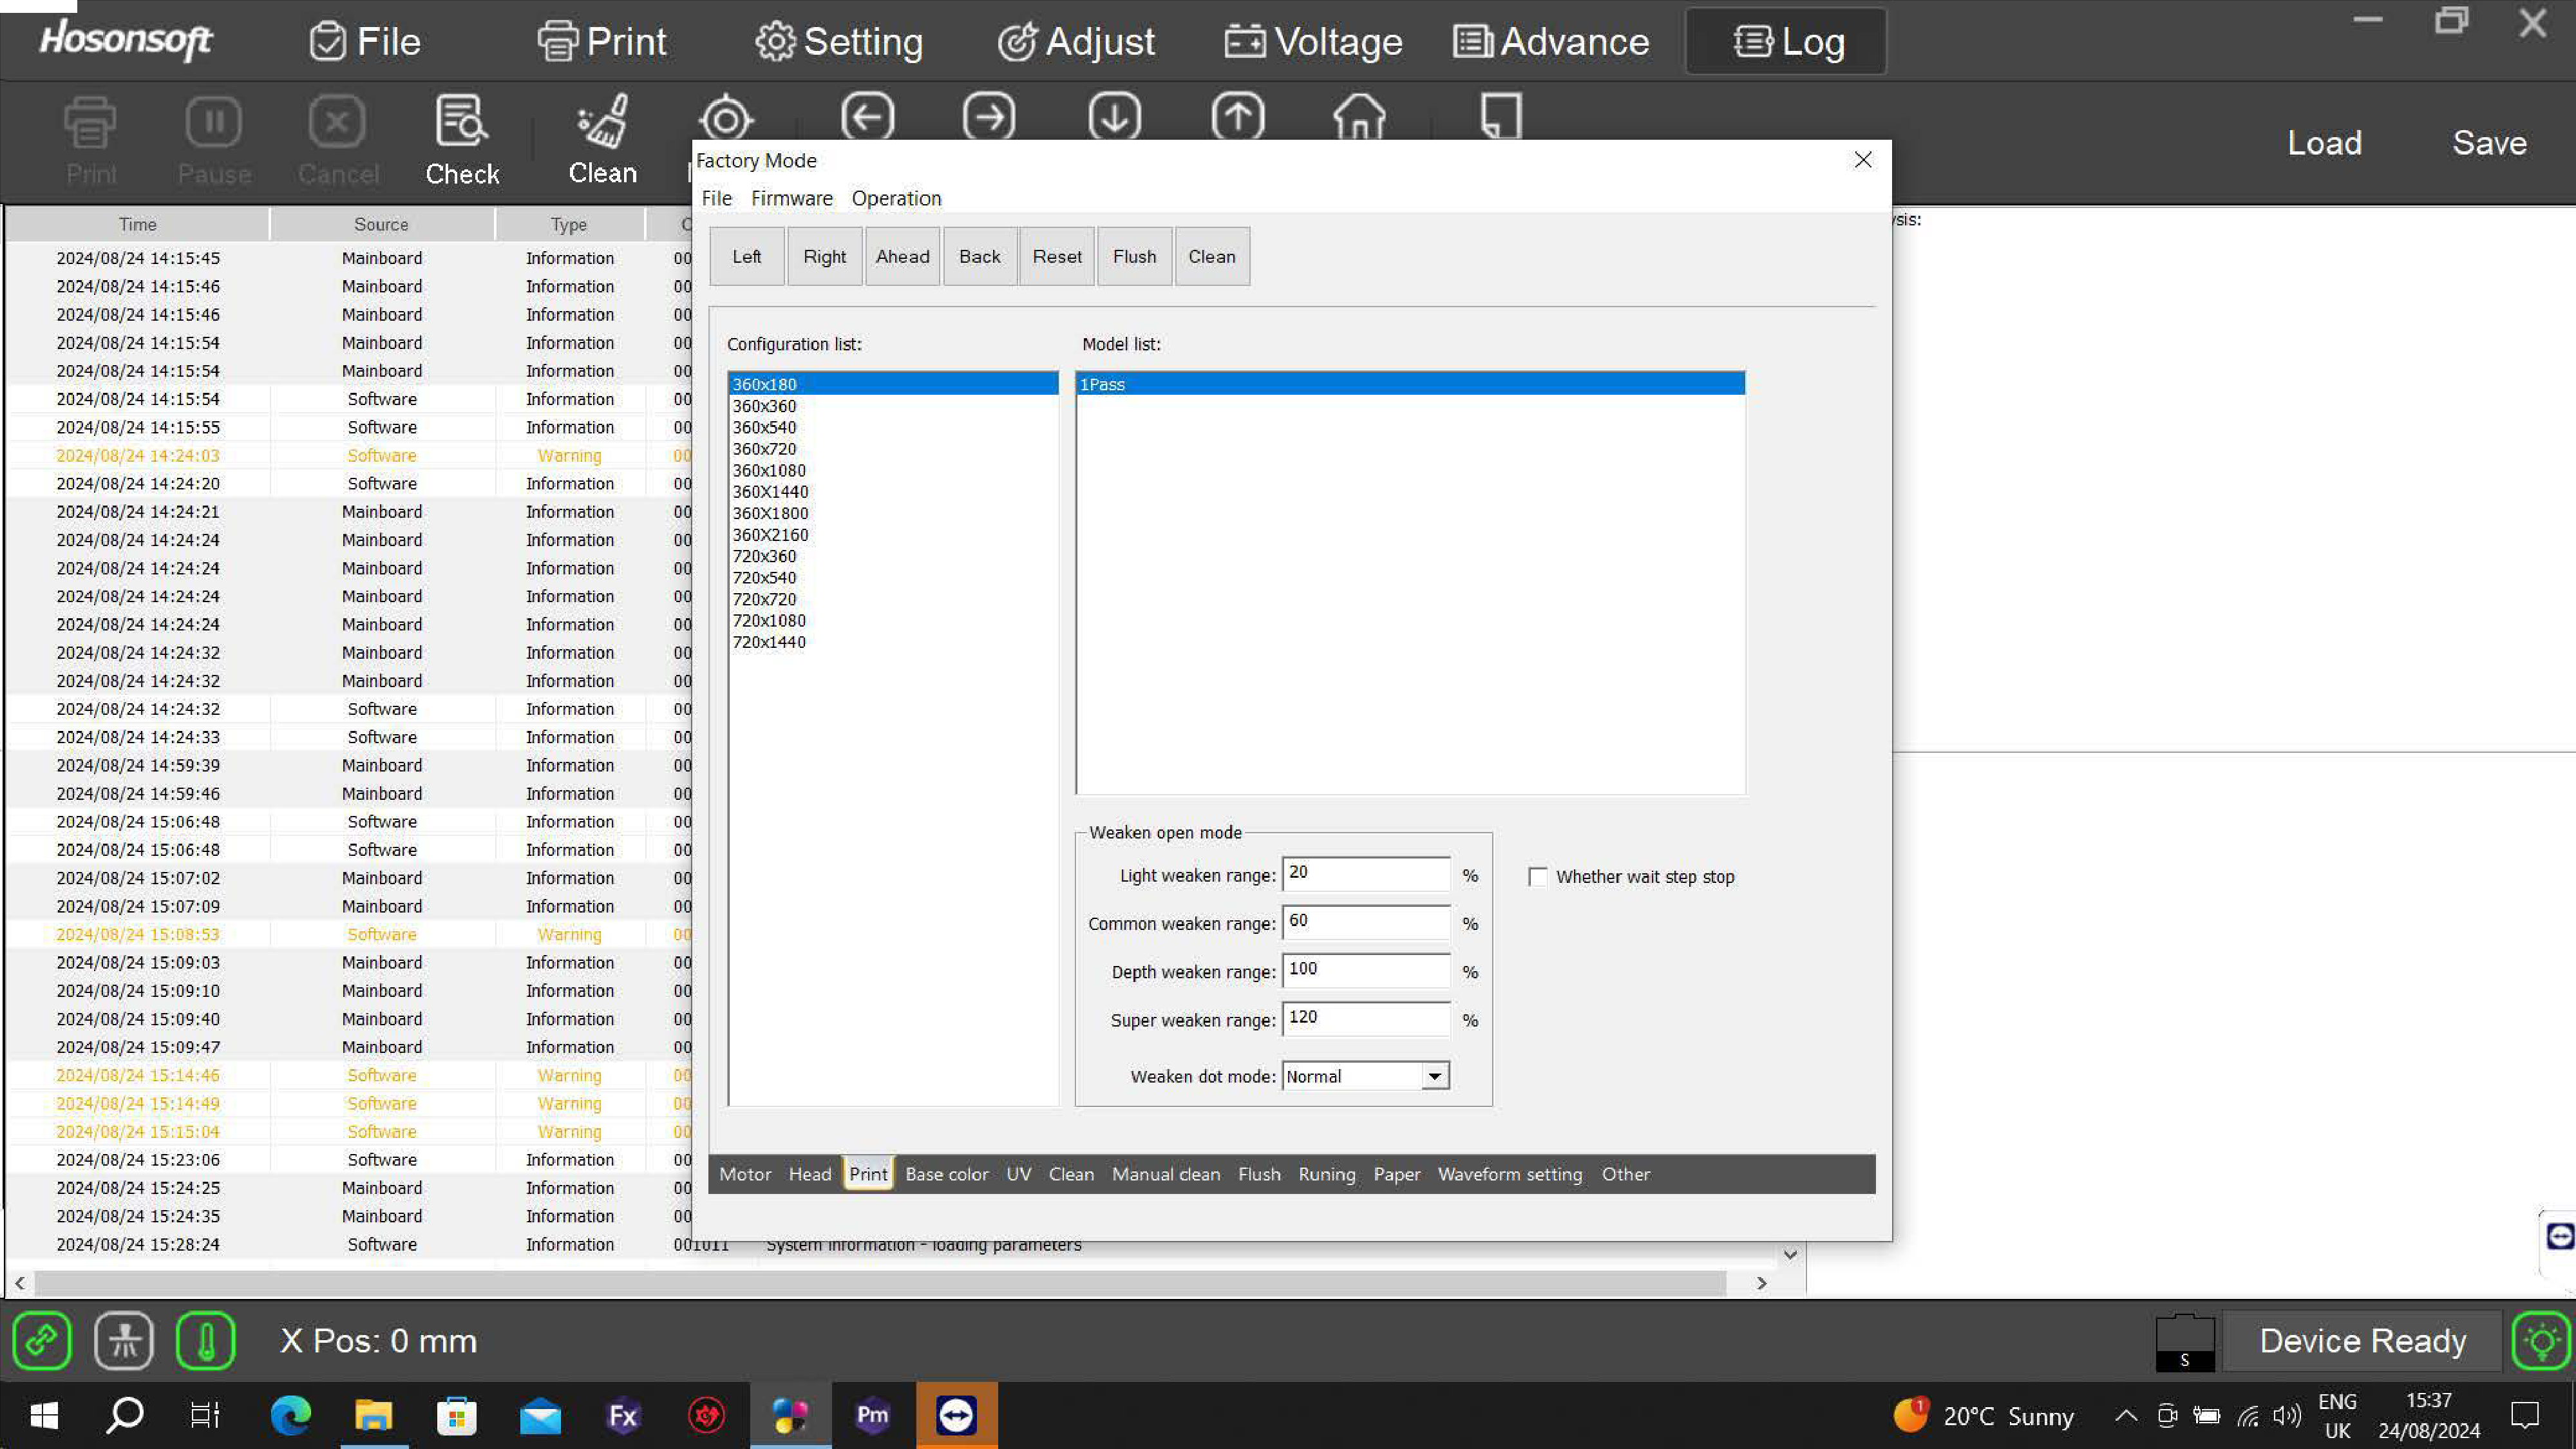This screenshot has width=2576, height=1449.
Task: Click the Home position house icon
Action: (1359, 118)
